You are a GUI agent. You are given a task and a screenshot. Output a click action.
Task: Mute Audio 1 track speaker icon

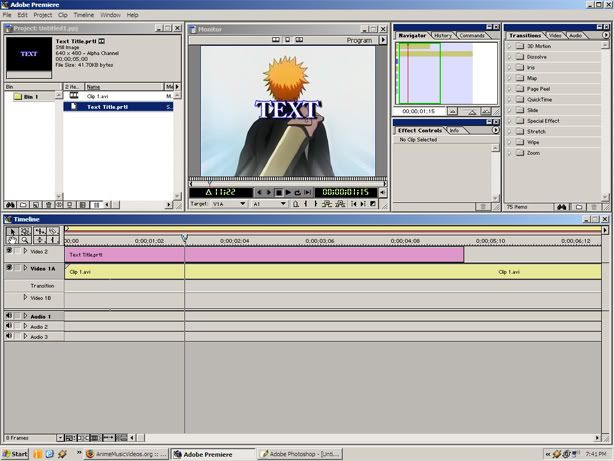(x=9, y=316)
